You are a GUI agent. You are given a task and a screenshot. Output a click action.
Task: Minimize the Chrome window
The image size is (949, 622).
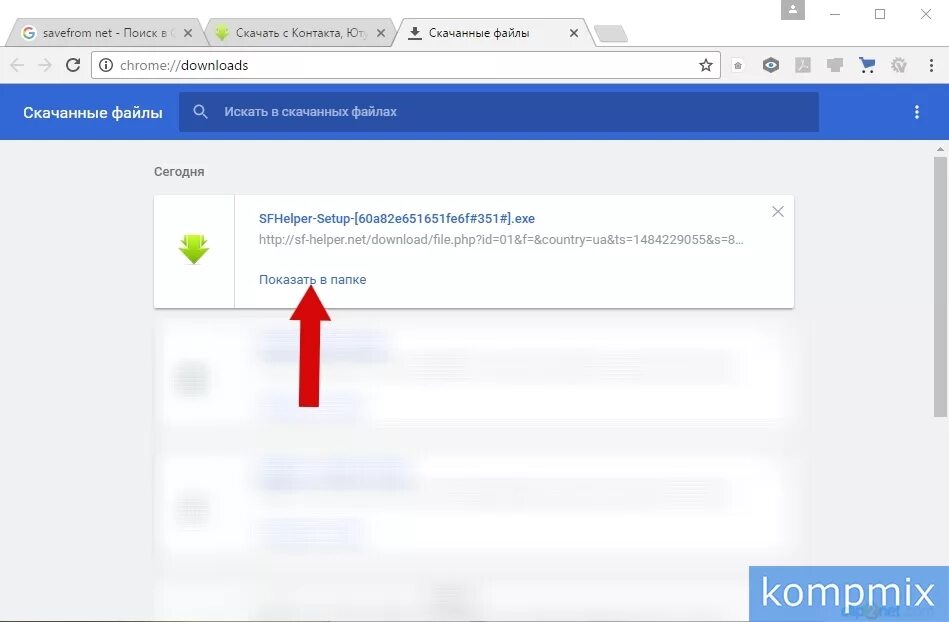pyautogui.click(x=835, y=14)
